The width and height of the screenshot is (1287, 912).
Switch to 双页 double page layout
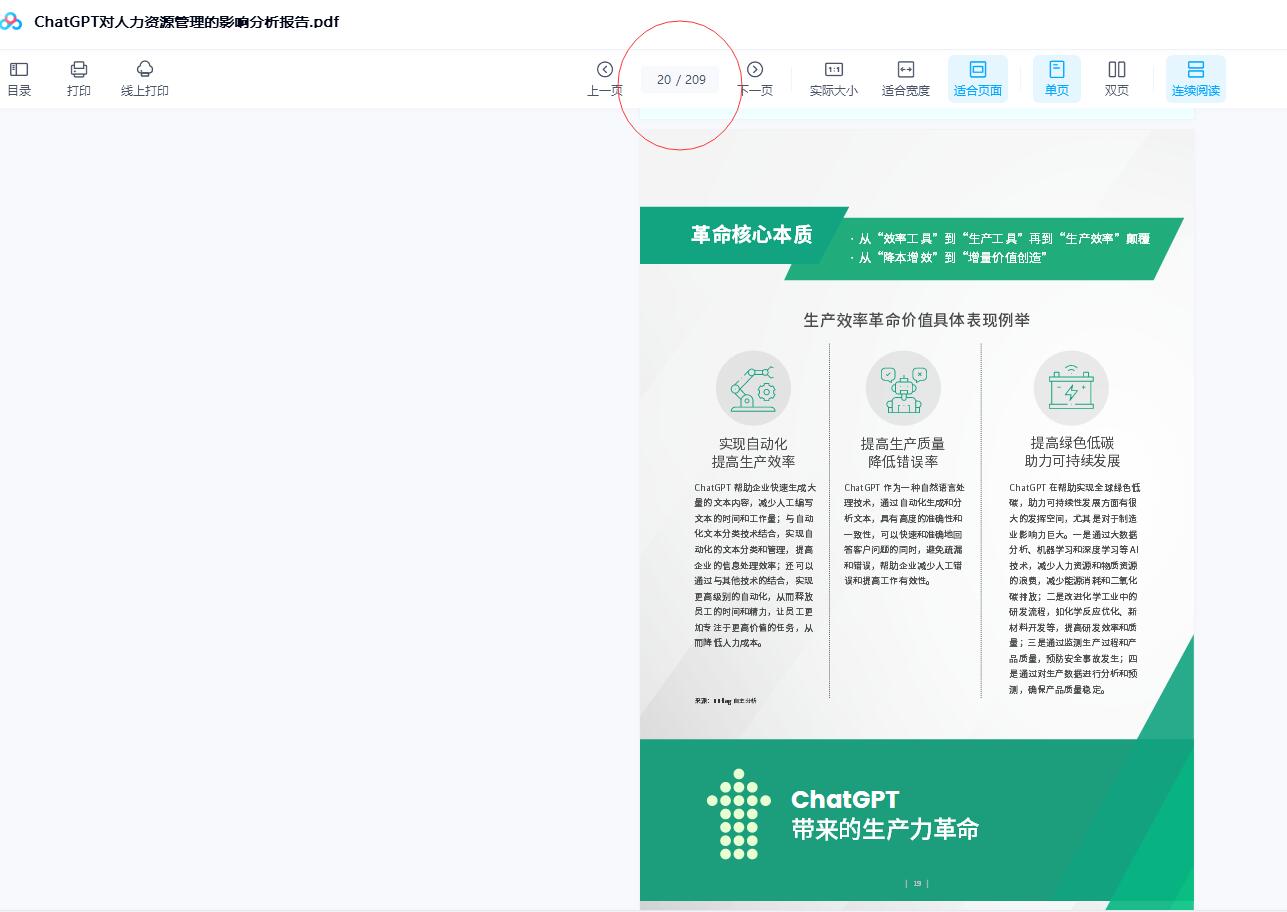point(1117,79)
